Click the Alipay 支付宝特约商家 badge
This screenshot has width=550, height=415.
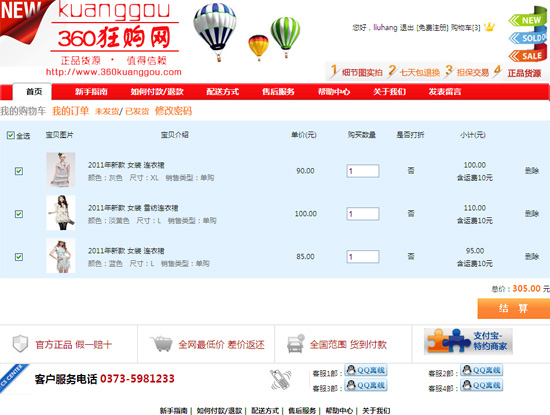click(468, 341)
